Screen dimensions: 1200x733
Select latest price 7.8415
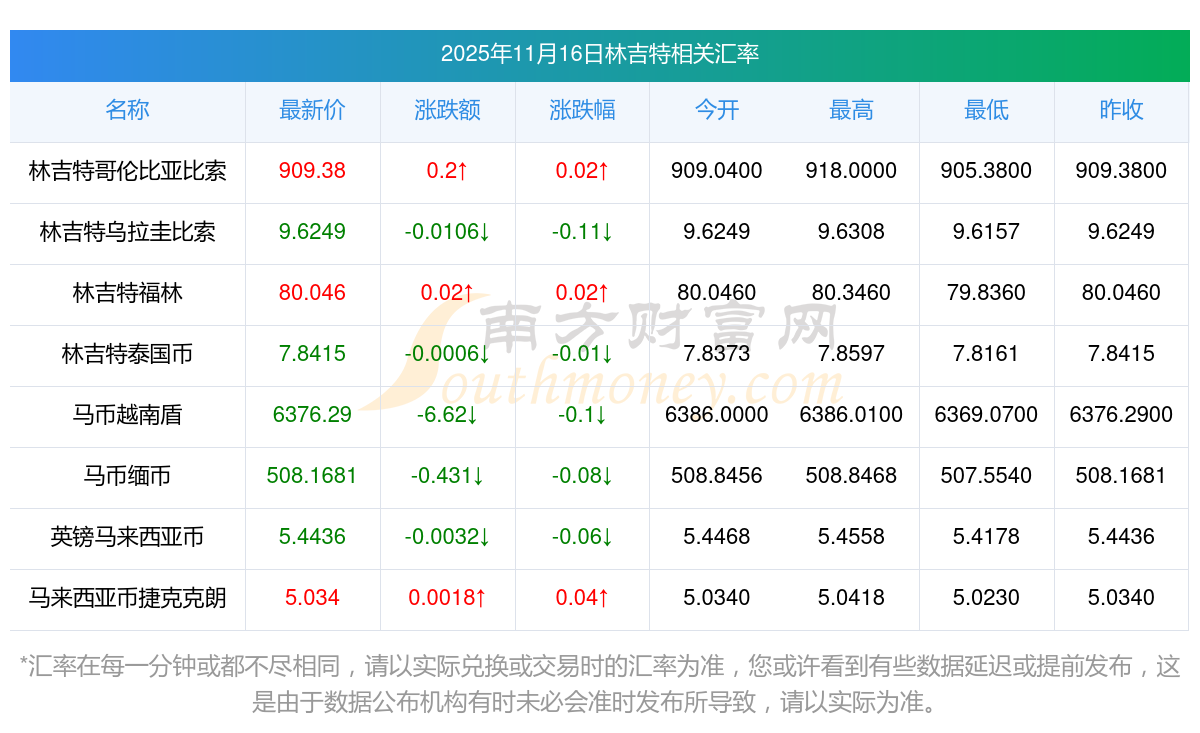pyautogui.click(x=312, y=354)
